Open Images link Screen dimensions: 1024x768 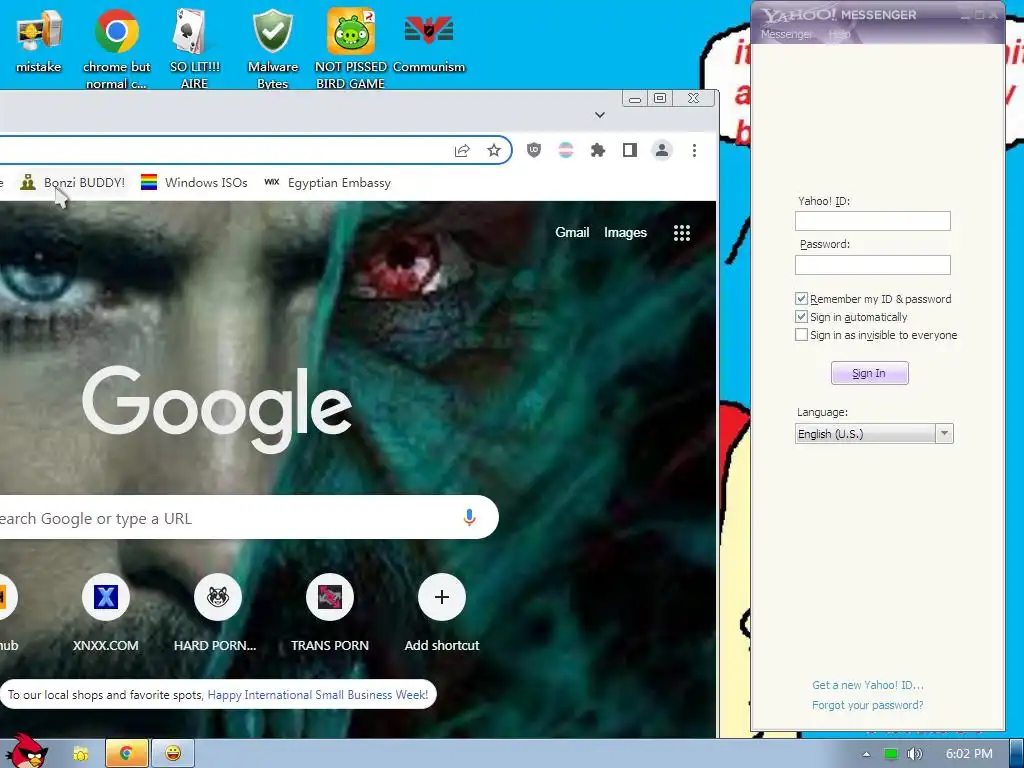(625, 232)
